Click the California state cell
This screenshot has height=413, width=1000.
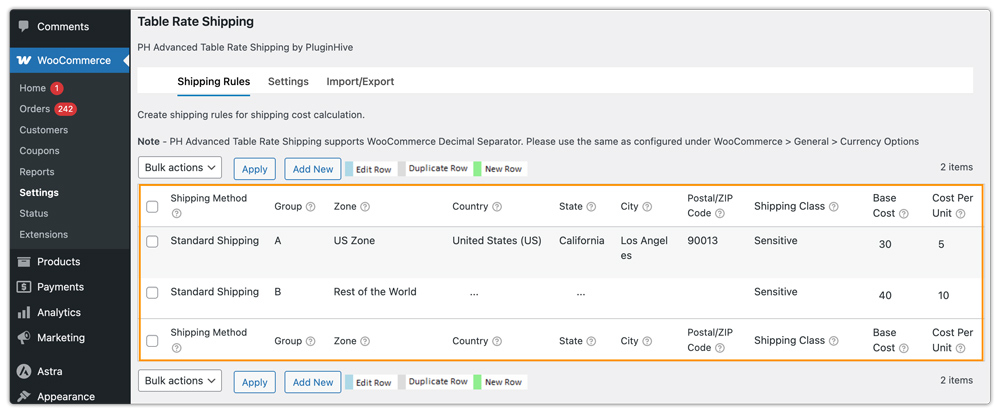click(582, 241)
